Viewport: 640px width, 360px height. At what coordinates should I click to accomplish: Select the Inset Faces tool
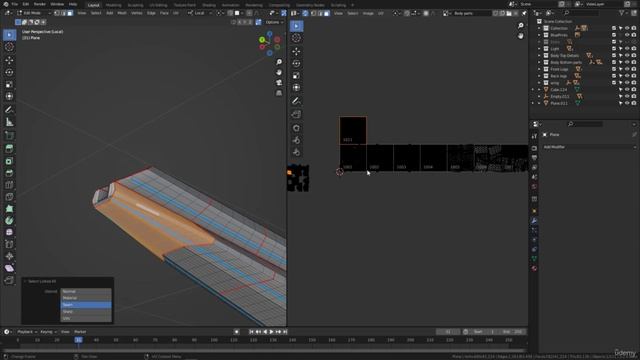9,161
